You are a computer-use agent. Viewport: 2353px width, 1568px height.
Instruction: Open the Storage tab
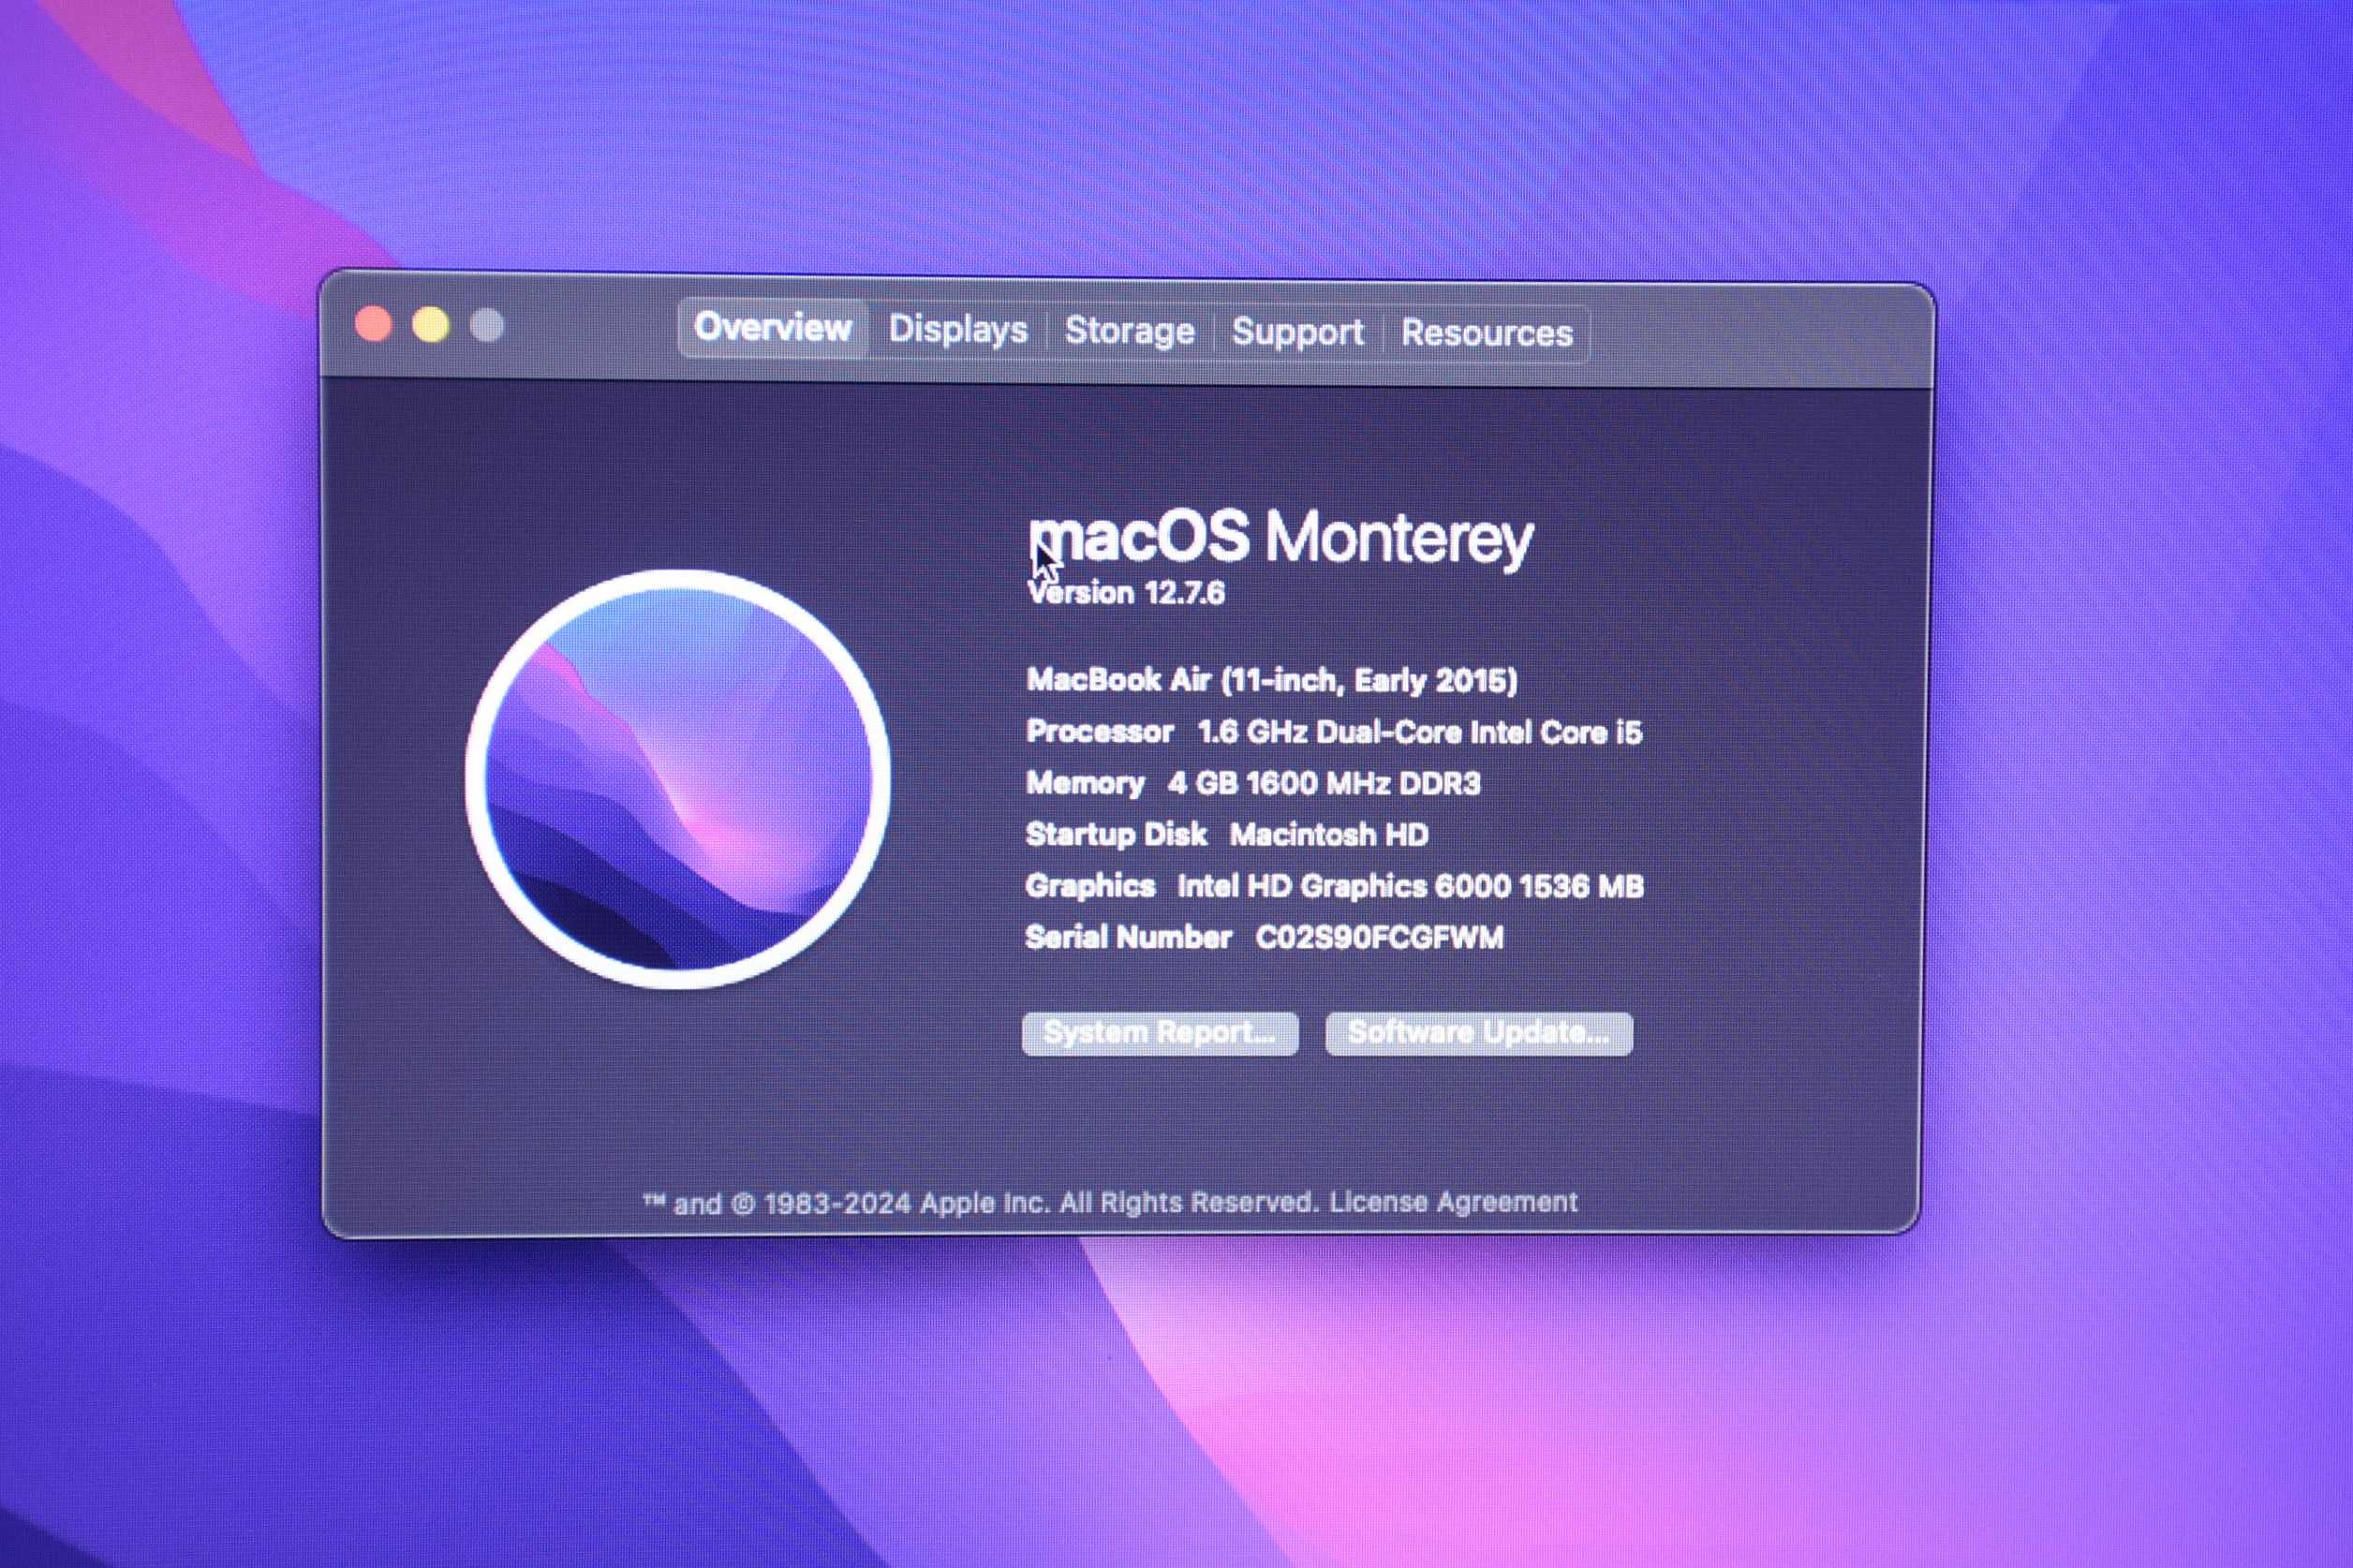1129,330
